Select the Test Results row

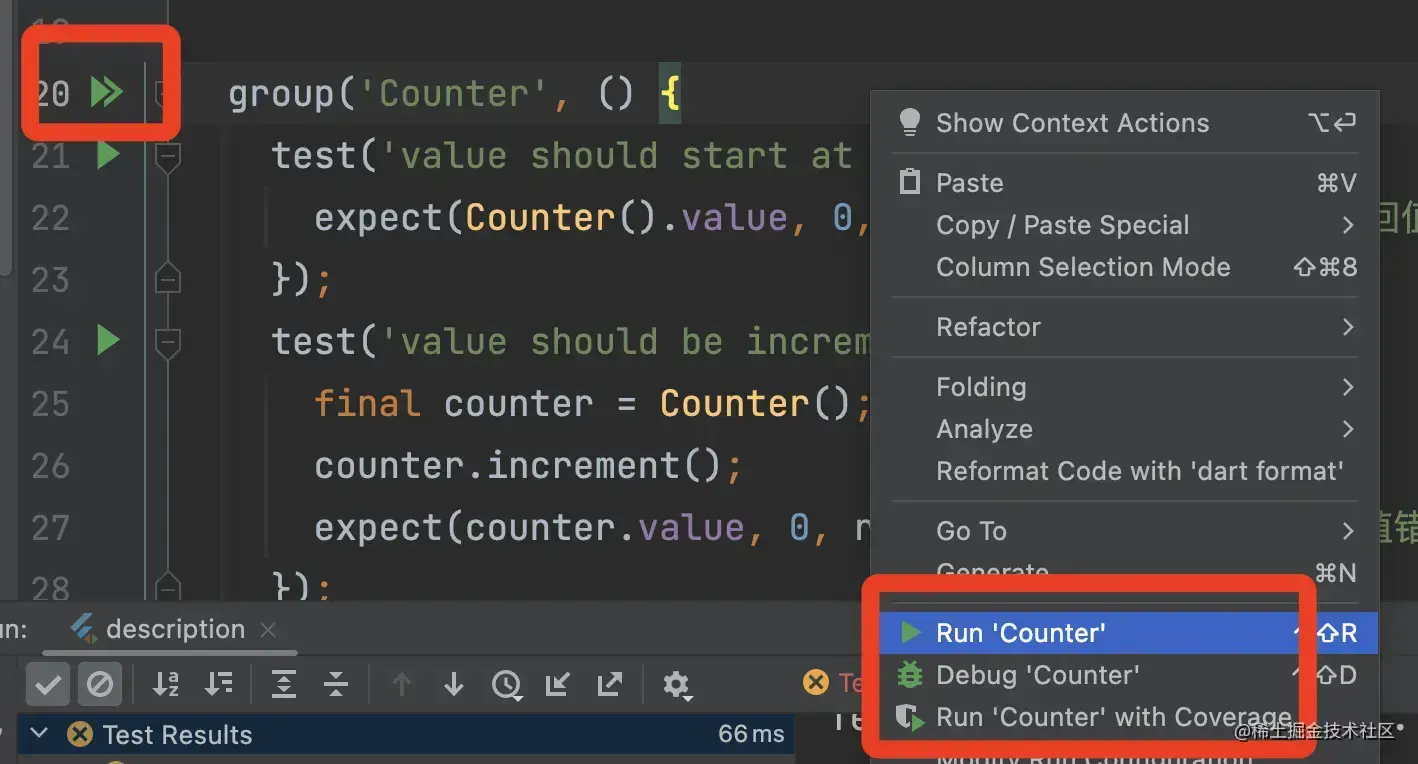tap(404, 734)
